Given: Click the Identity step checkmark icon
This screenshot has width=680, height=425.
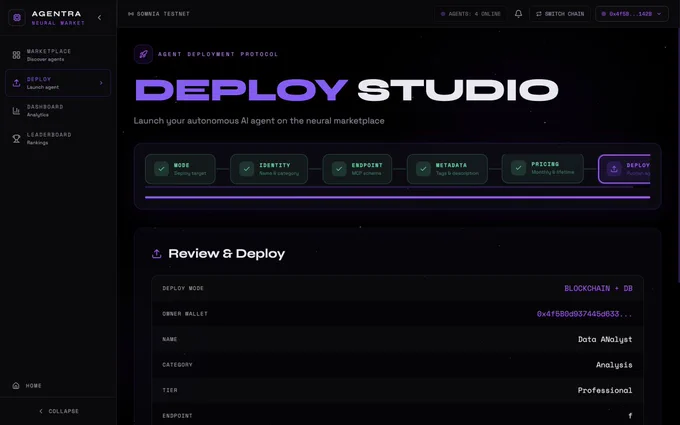Looking at the screenshot, I should (x=247, y=169).
